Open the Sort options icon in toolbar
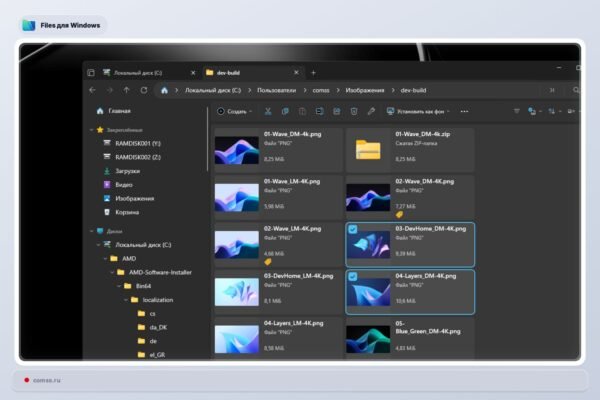This screenshot has width=600, height=400. point(552,111)
